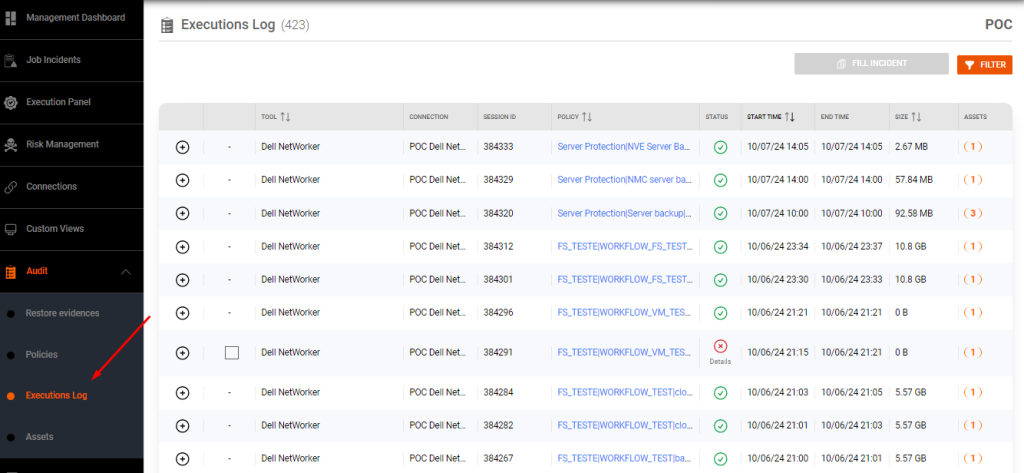The width and height of the screenshot is (1024, 473).
Task: Tick the checkbox for session 384291
Action: (232, 352)
